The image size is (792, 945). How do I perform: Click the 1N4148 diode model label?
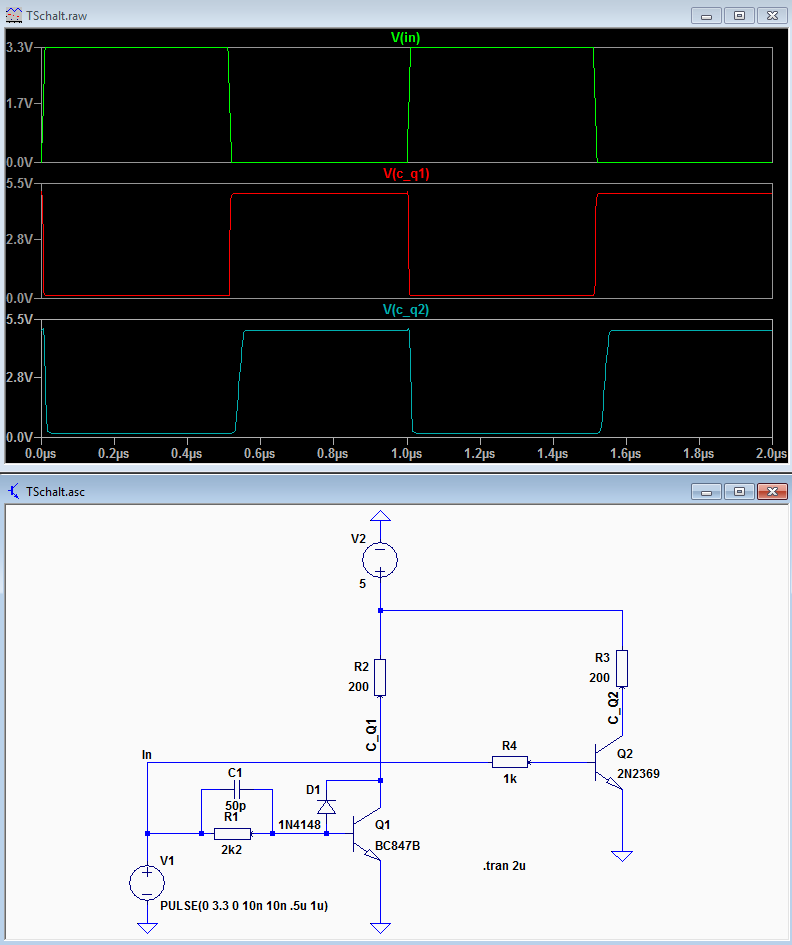(x=300, y=824)
